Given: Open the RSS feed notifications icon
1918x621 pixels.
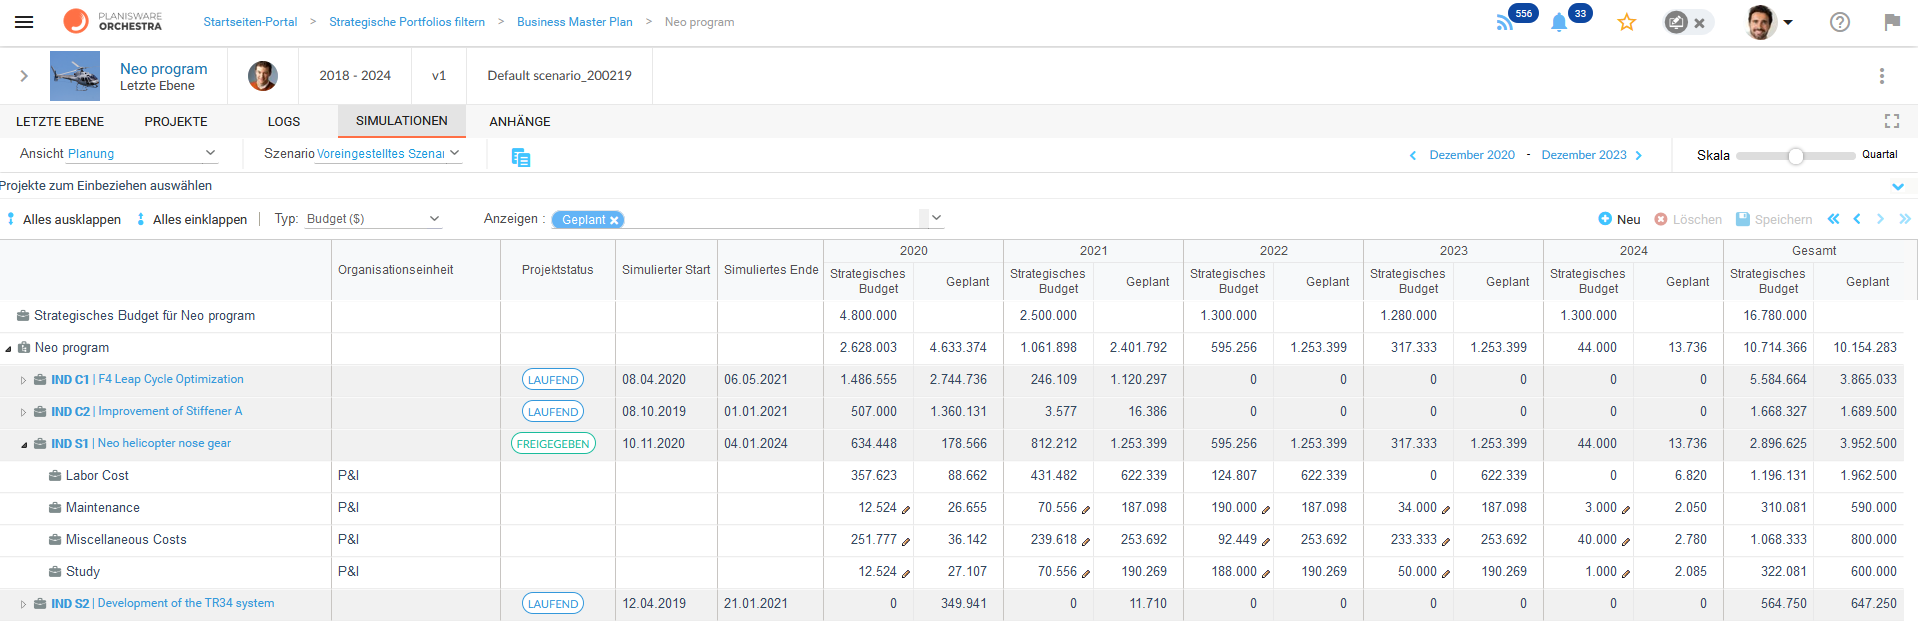Looking at the screenshot, I should click(x=1504, y=22).
